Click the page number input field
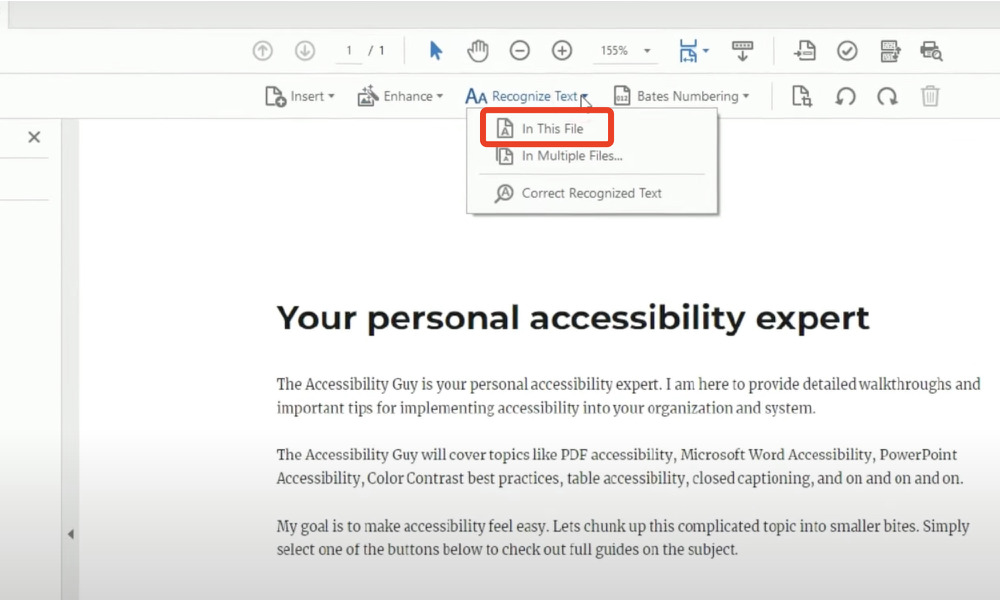 coord(350,50)
